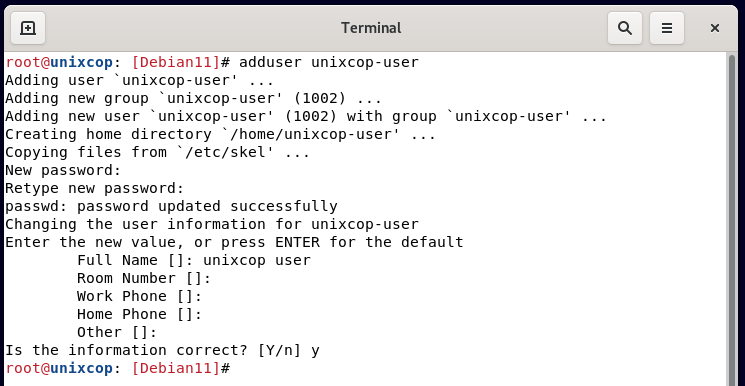Click the "New password:" prompt line
Viewport: 745px width, 386px height.
[63, 170]
